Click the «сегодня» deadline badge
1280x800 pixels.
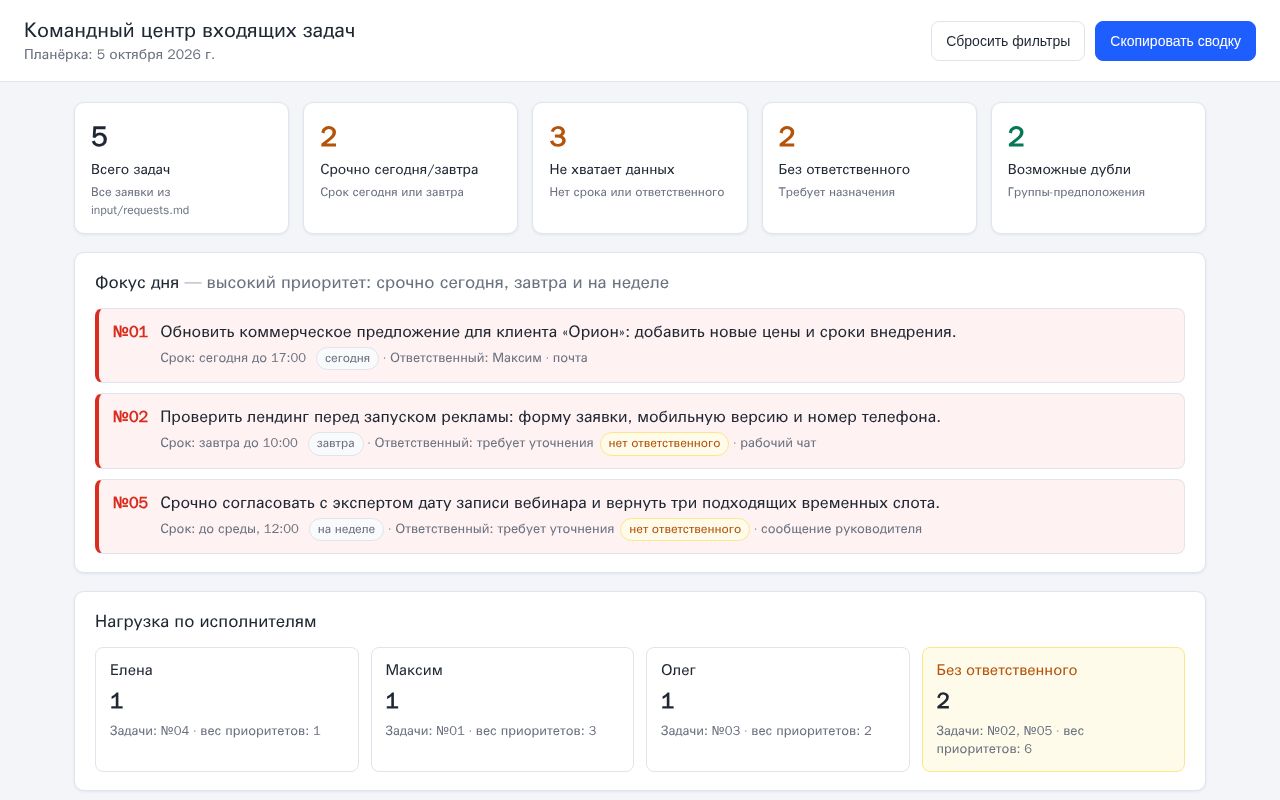click(347, 358)
